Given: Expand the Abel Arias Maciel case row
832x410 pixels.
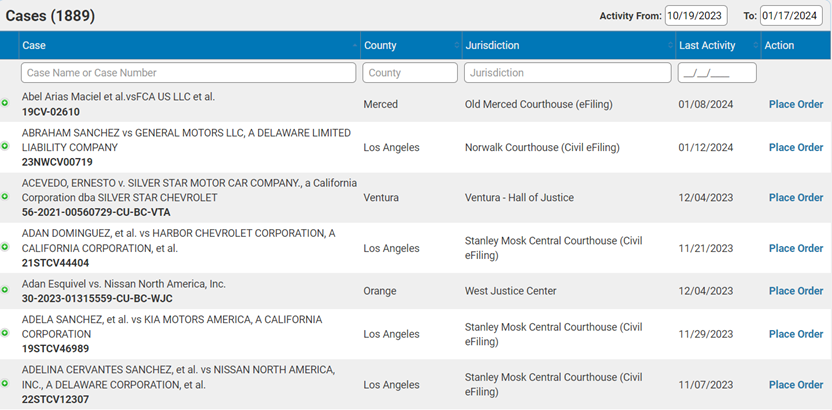Looking at the screenshot, I should [x=5, y=104].
